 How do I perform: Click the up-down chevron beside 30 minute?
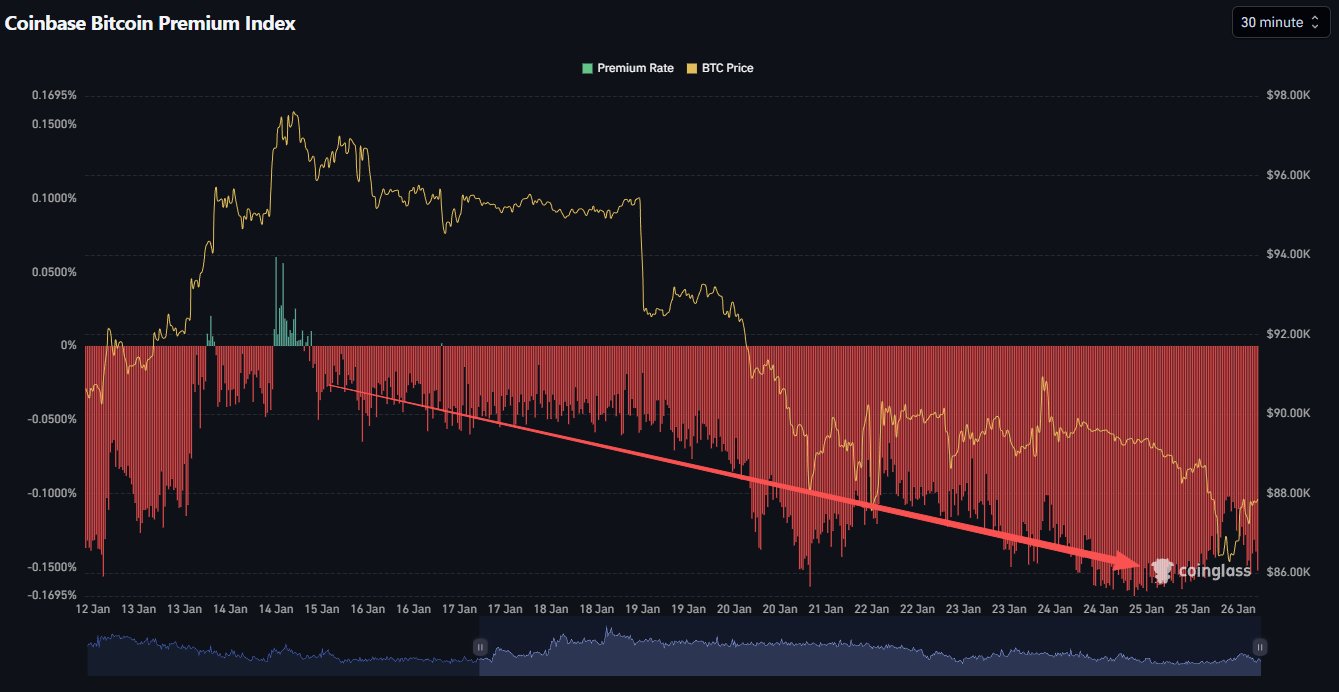(x=1315, y=22)
